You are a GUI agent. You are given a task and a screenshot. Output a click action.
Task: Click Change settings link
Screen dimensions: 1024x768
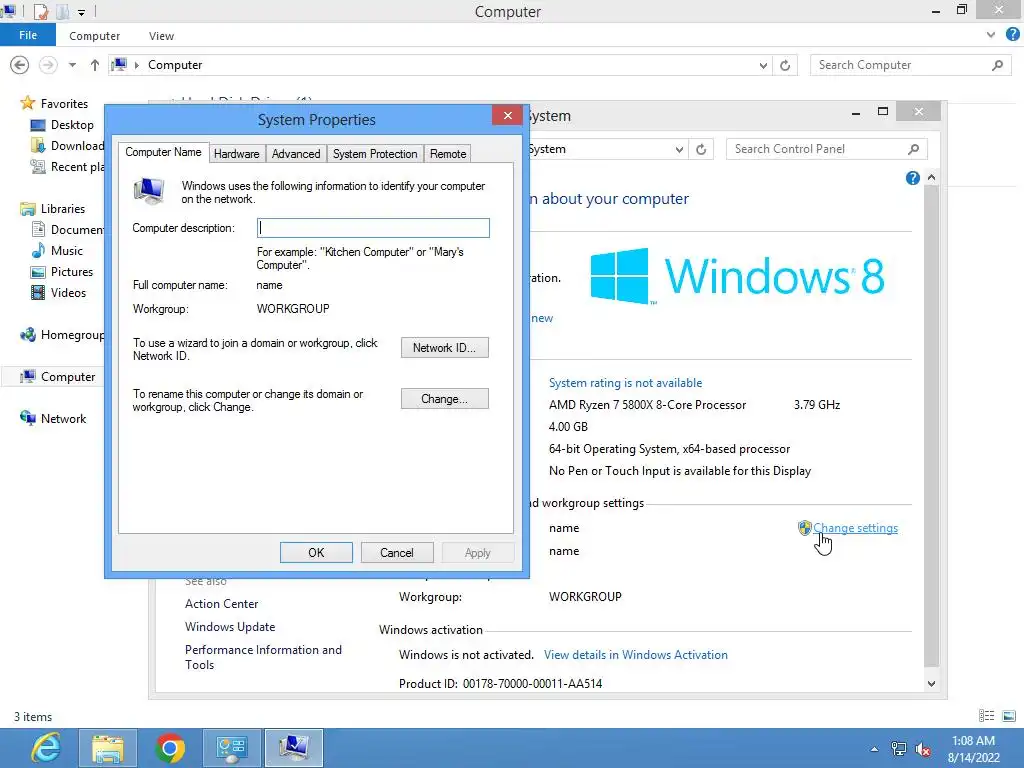click(856, 528)
